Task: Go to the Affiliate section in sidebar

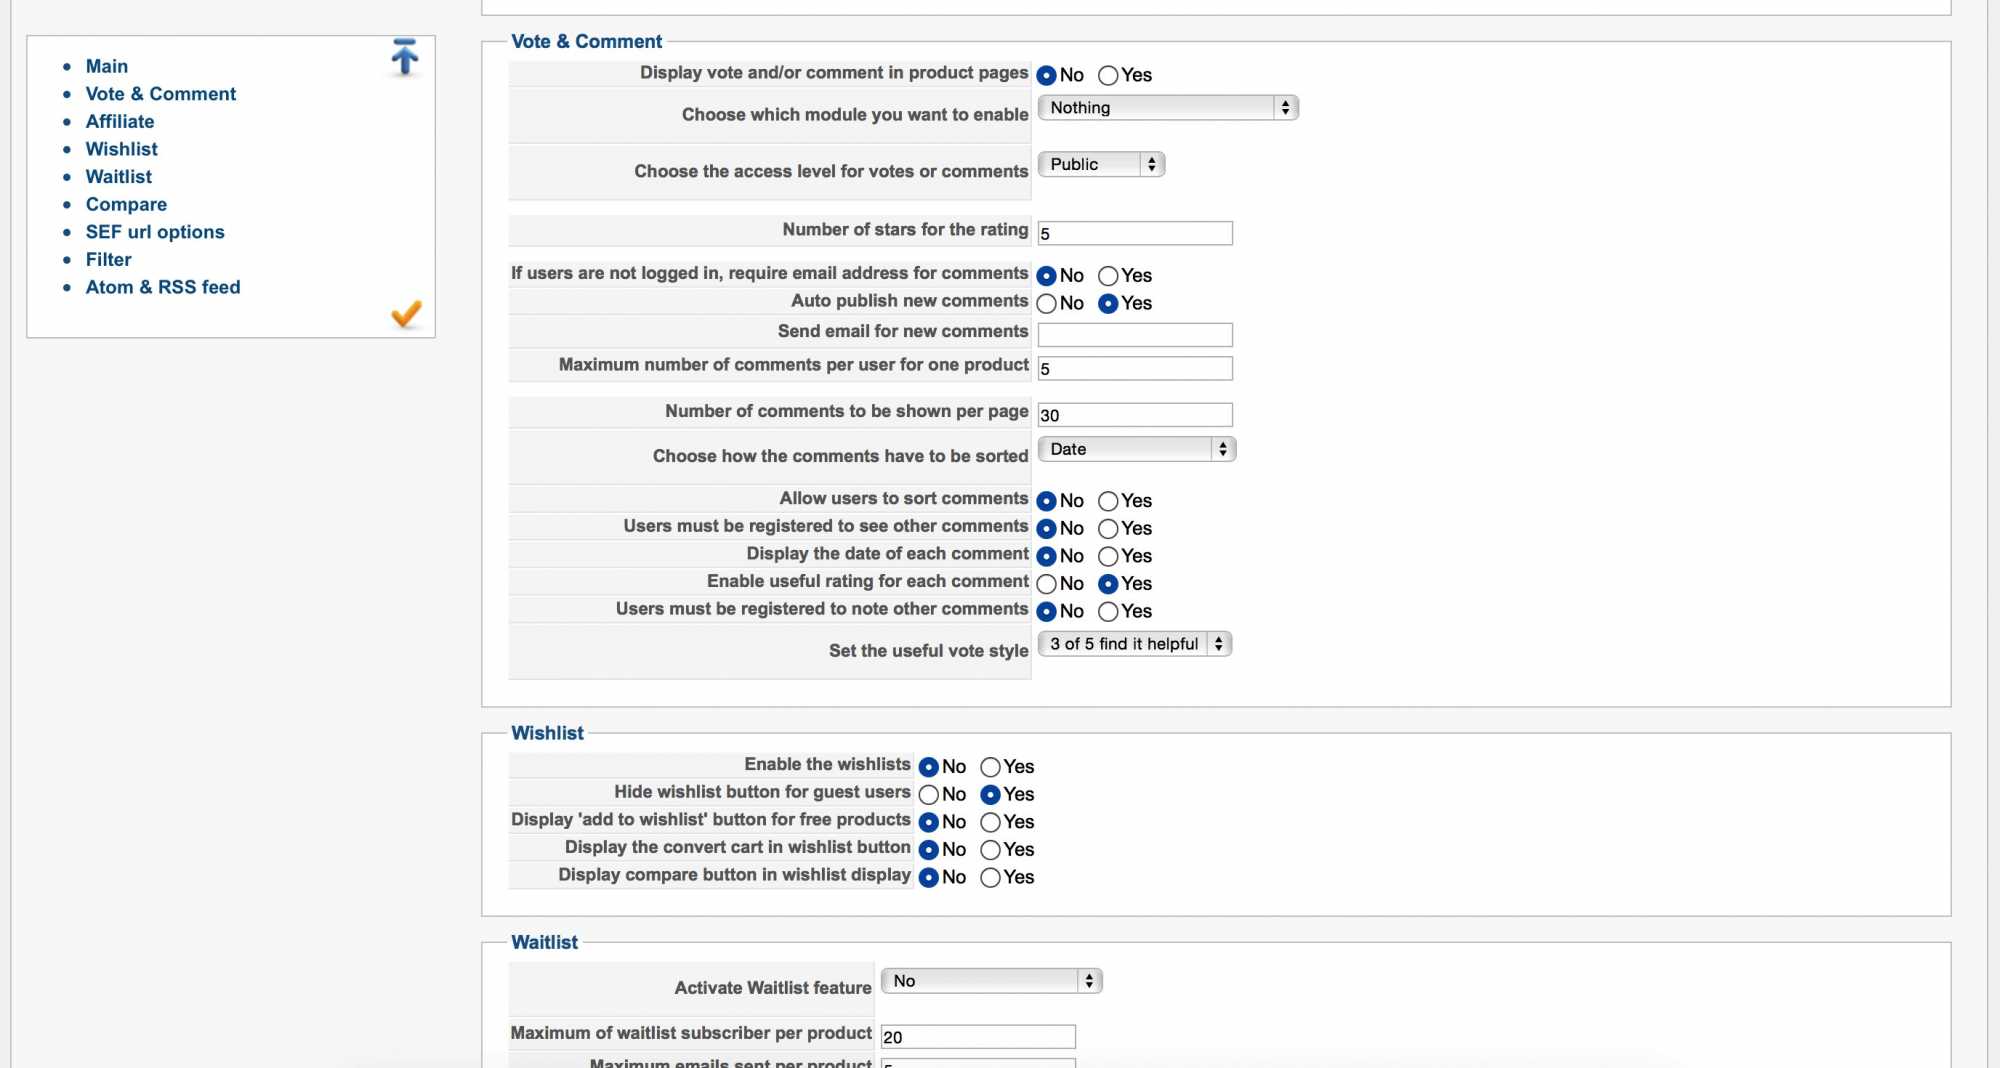Action: point(120,122)
